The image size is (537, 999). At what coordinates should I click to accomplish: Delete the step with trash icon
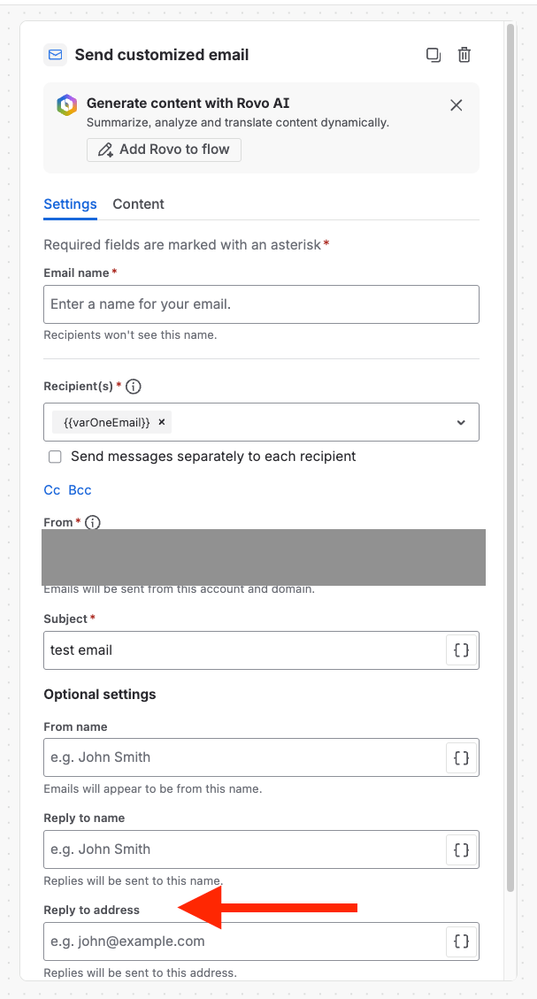point(464,55)
